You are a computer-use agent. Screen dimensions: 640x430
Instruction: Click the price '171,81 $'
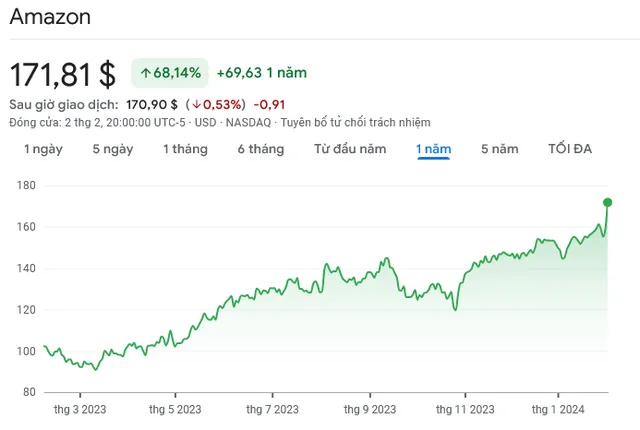point(62,74)
